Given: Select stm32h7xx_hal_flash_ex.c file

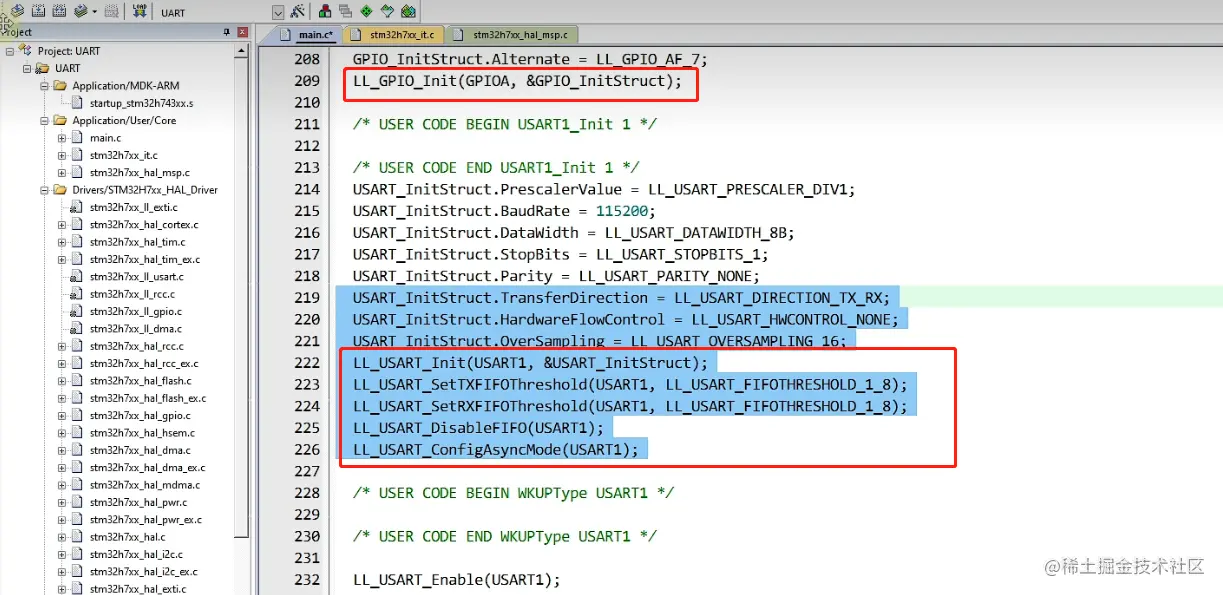Looking at the screenshot, I should [148, 398].
